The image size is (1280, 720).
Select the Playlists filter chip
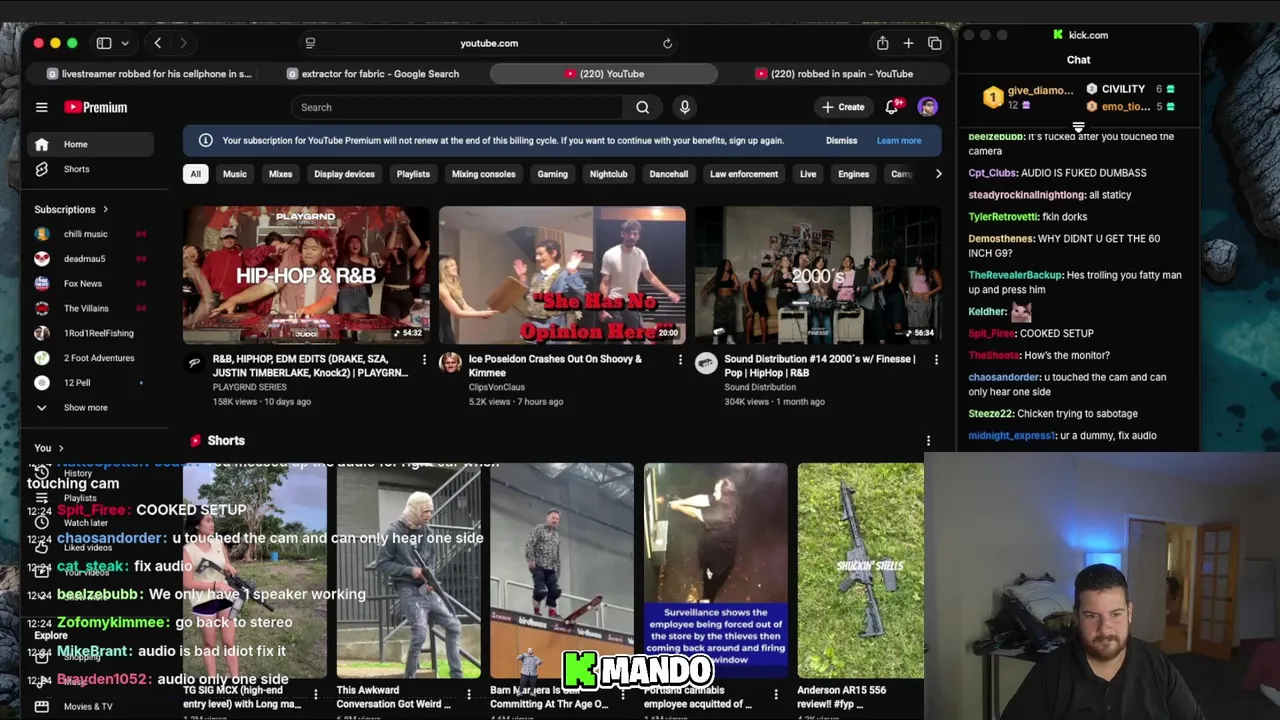(x=413, y=174)
